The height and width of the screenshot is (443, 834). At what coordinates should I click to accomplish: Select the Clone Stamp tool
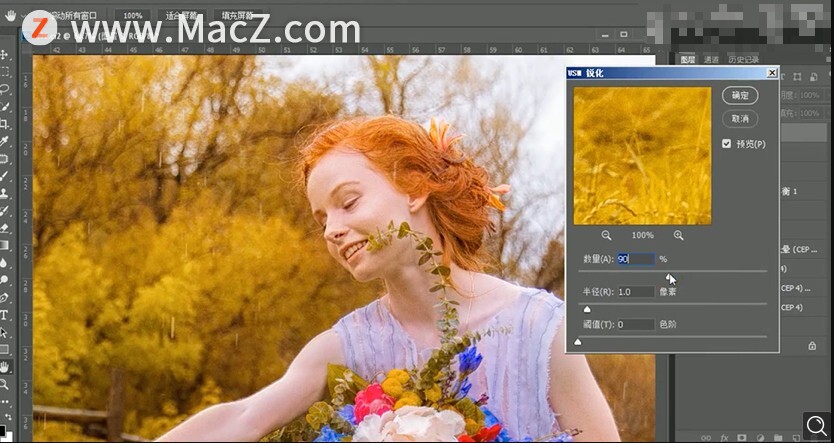tap(4, 193)
